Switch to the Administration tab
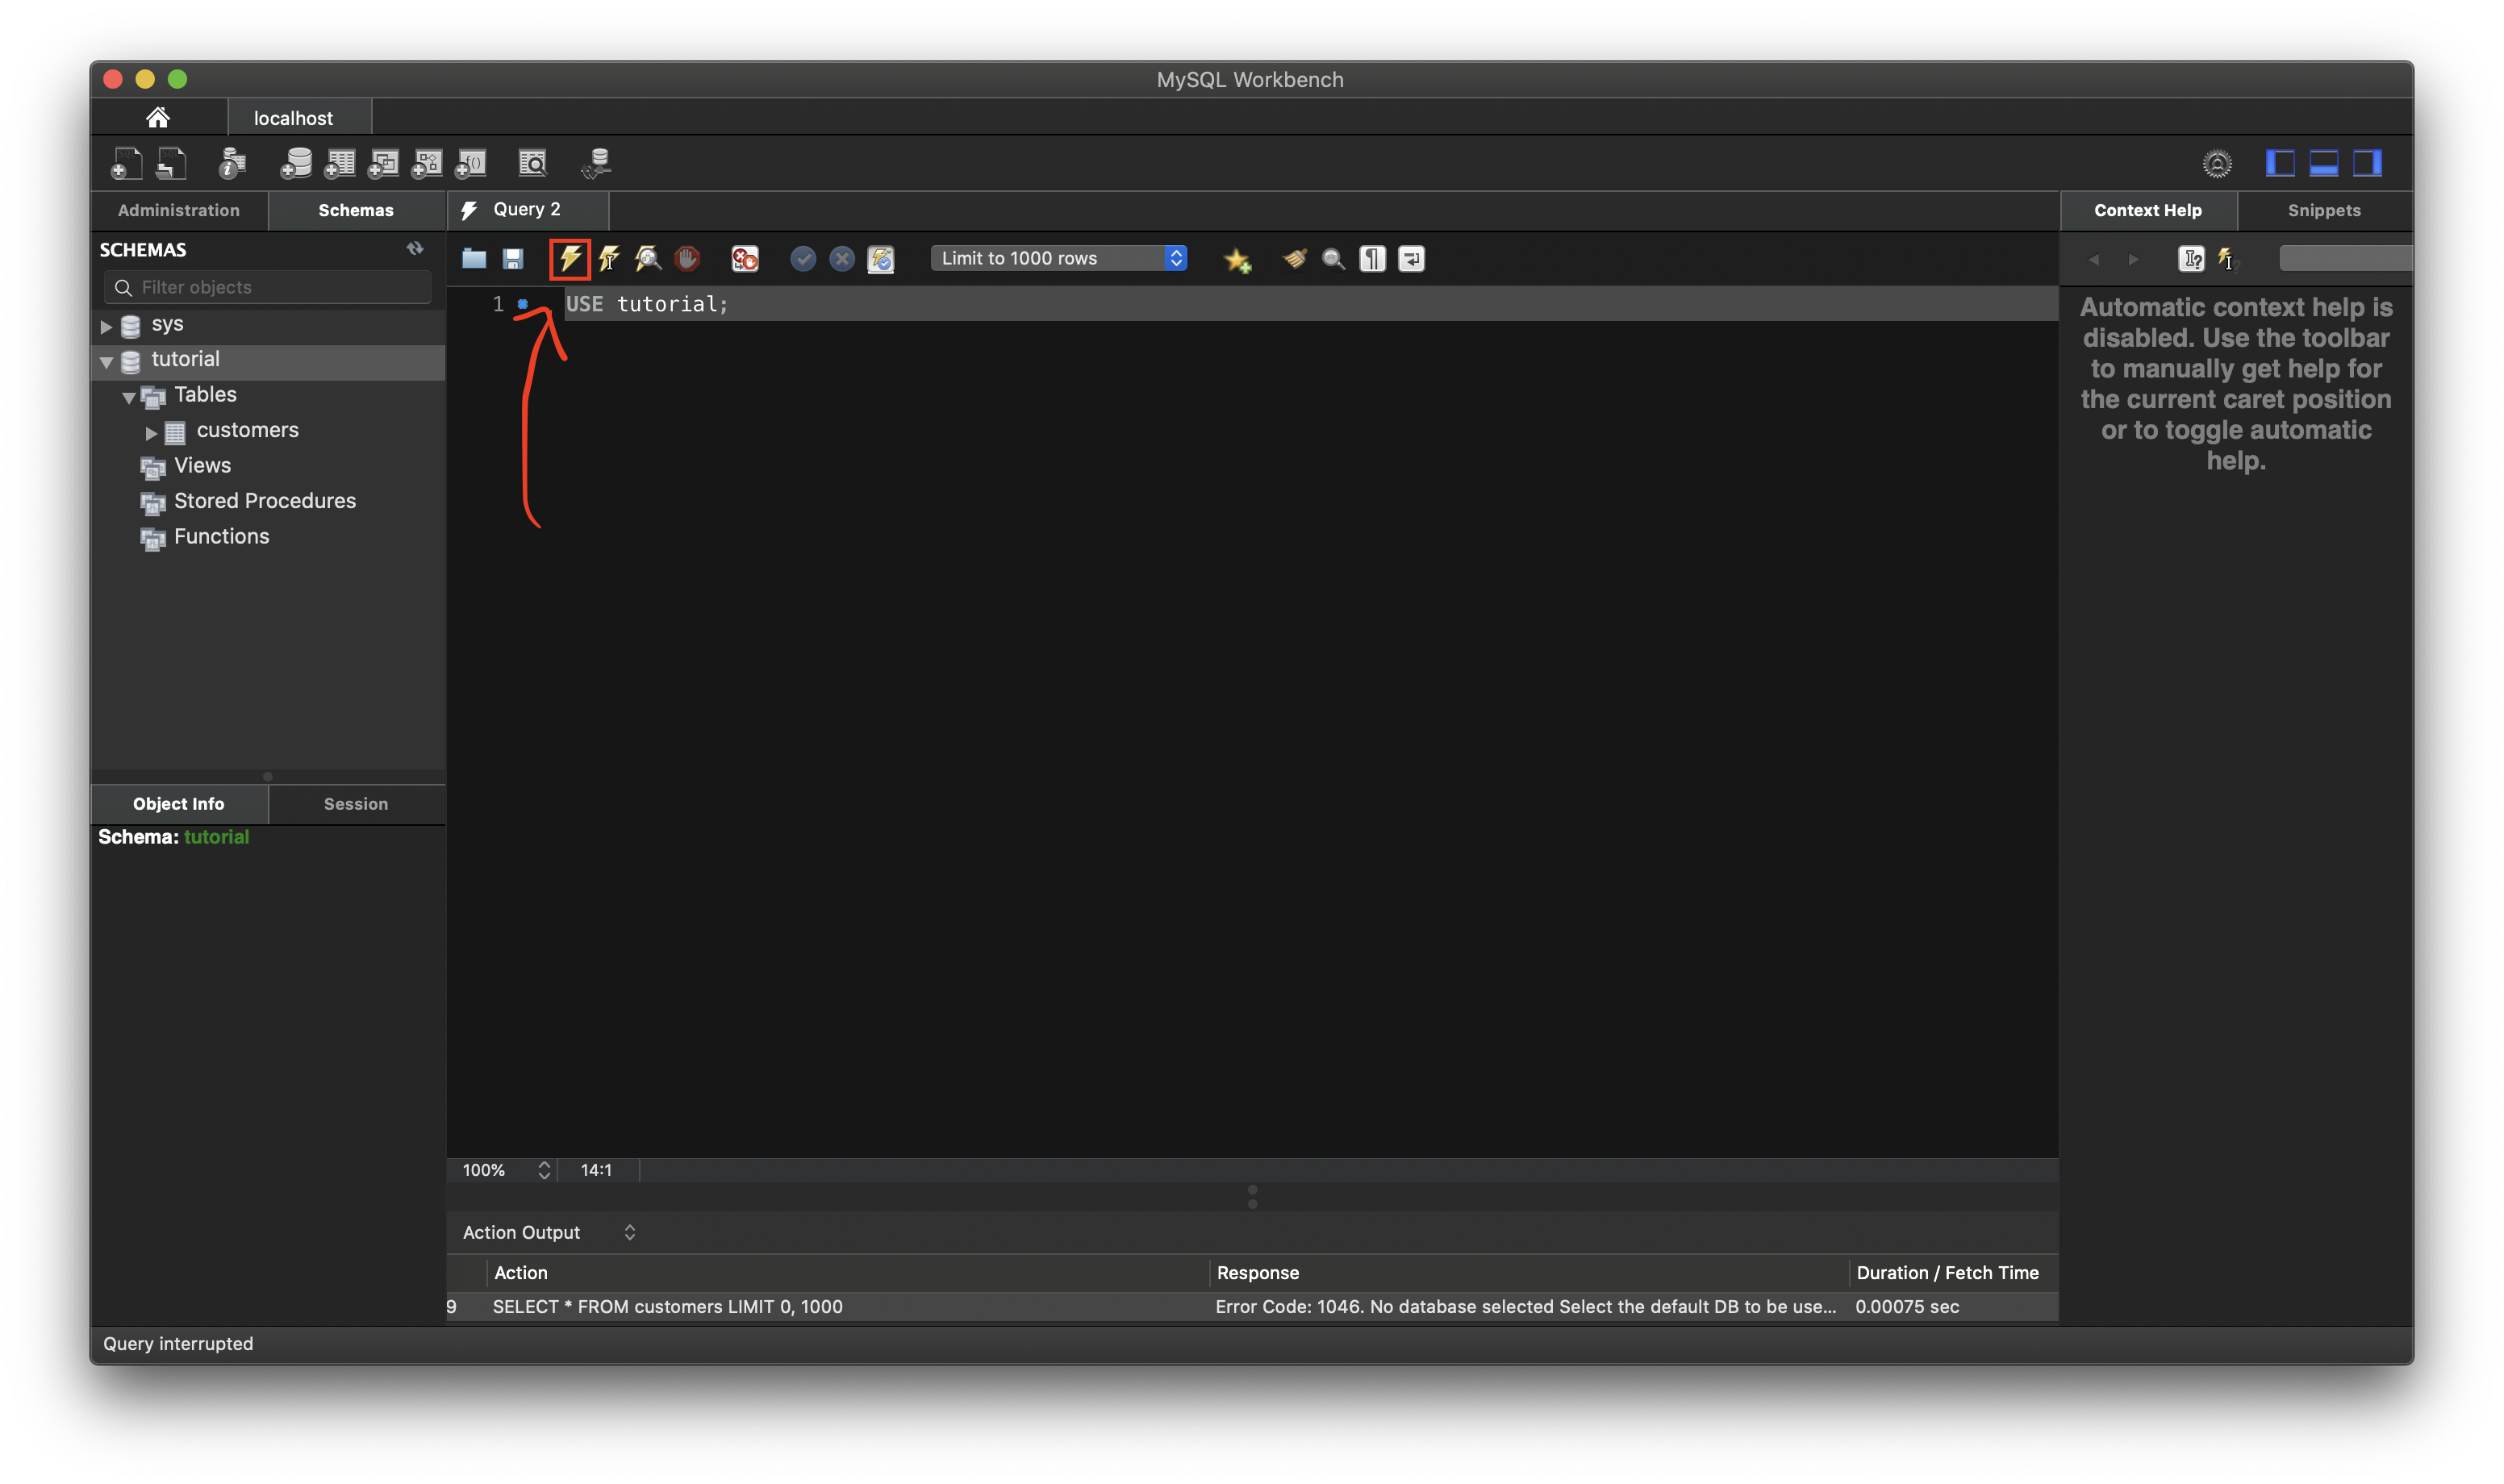The height and width of the screenshot is (1484, 2504). (x=178, y=210)
